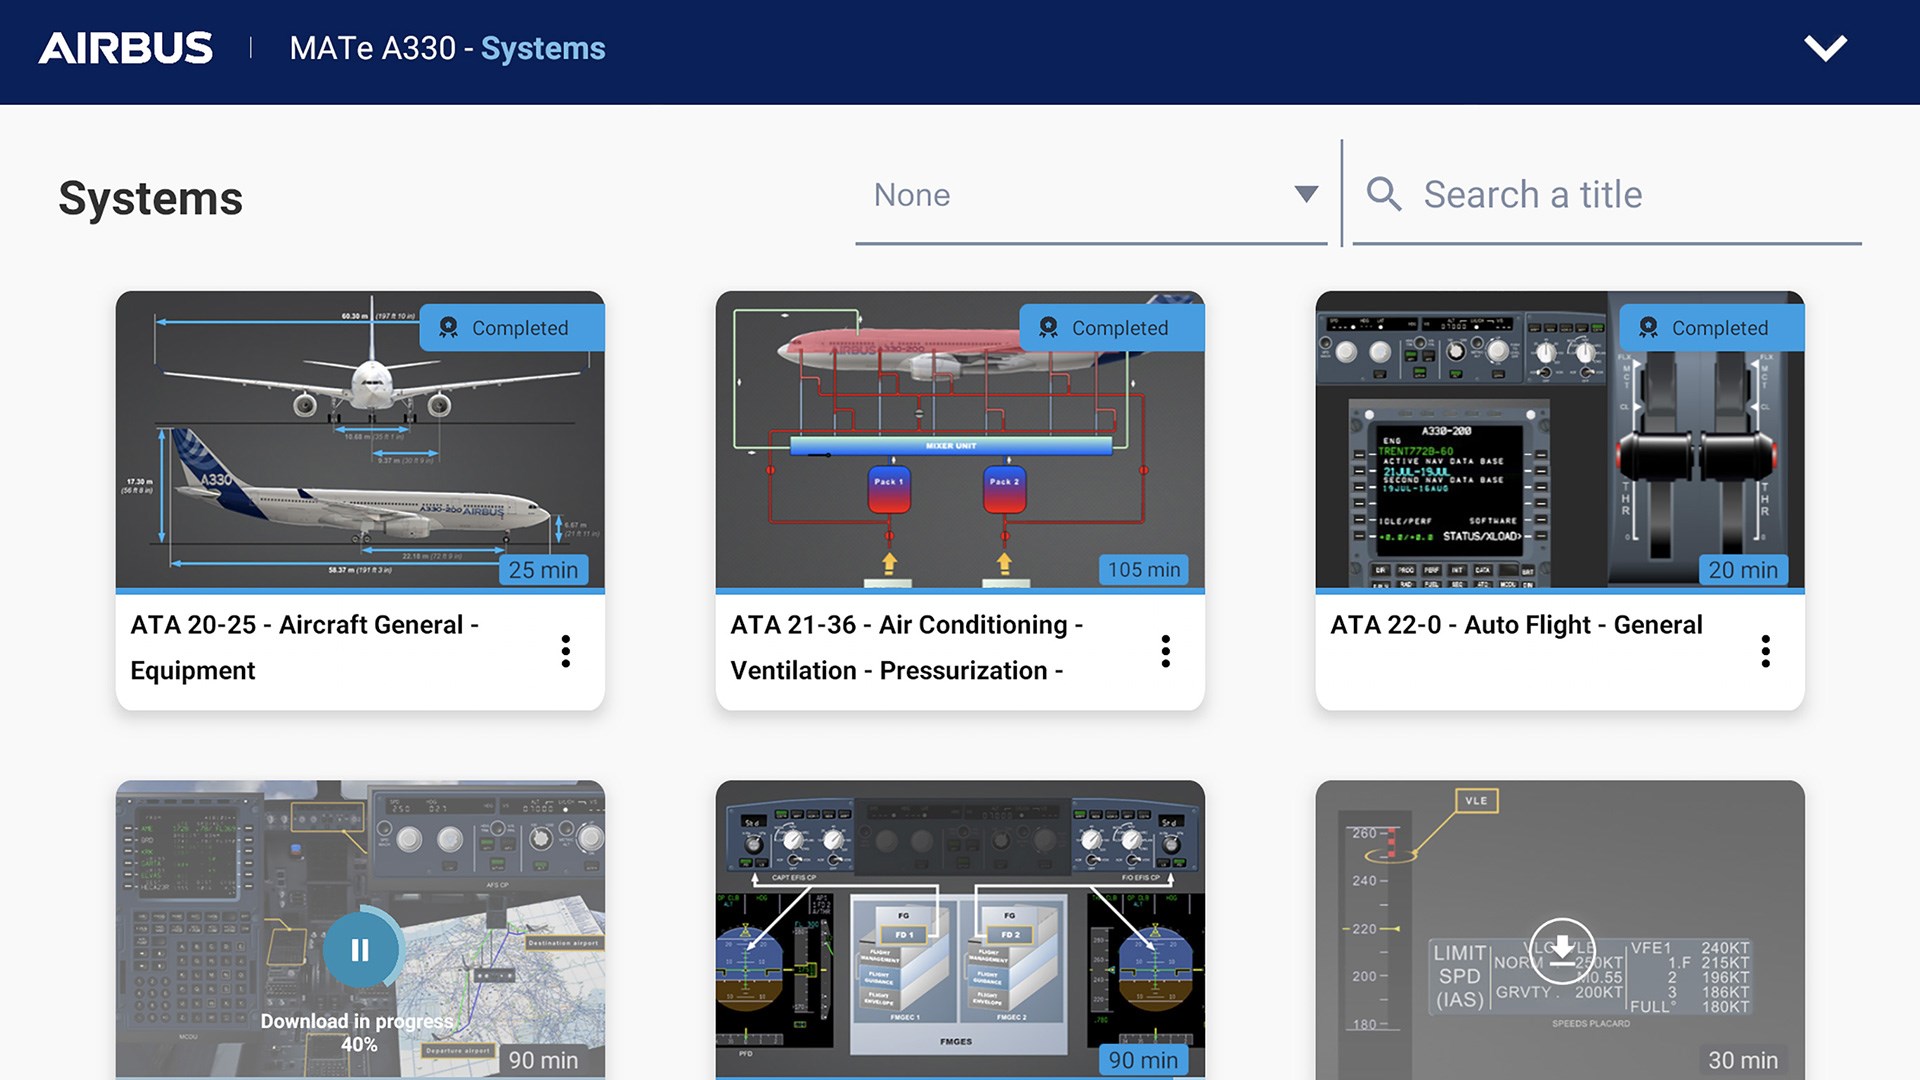Open options for ATA 22-0 card

[1766, 651]
